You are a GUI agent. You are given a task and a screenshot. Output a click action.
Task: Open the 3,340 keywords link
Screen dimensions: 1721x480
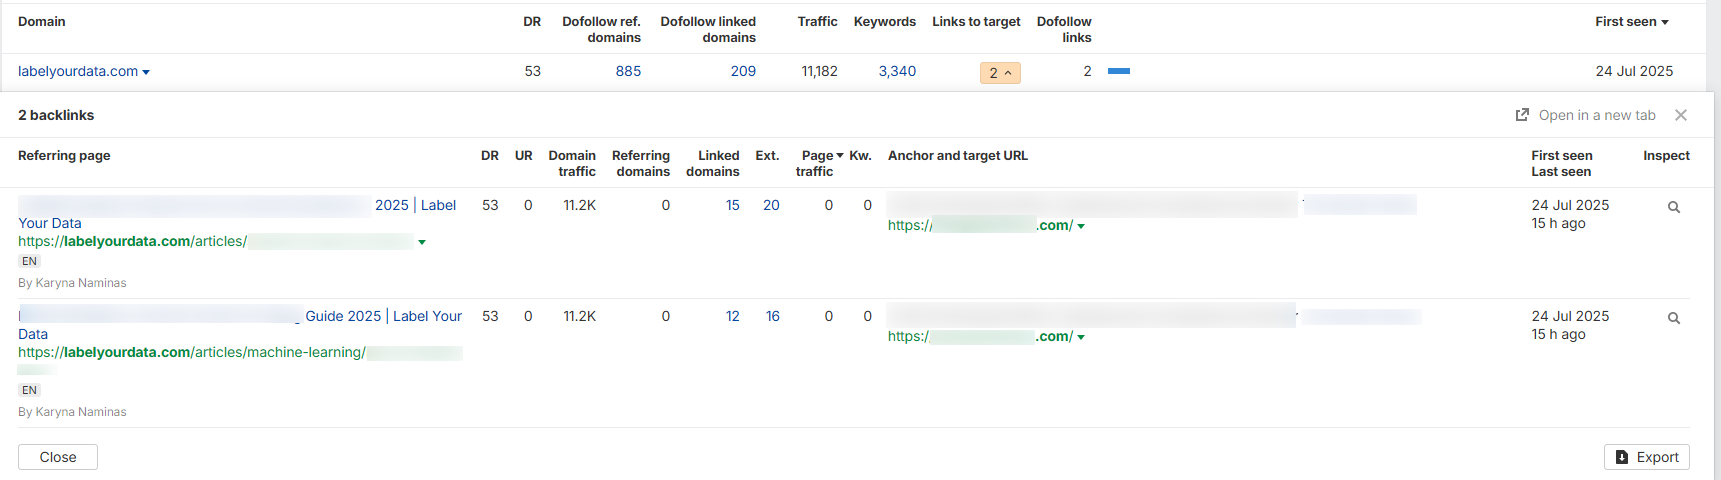click(x=897, y=71)
